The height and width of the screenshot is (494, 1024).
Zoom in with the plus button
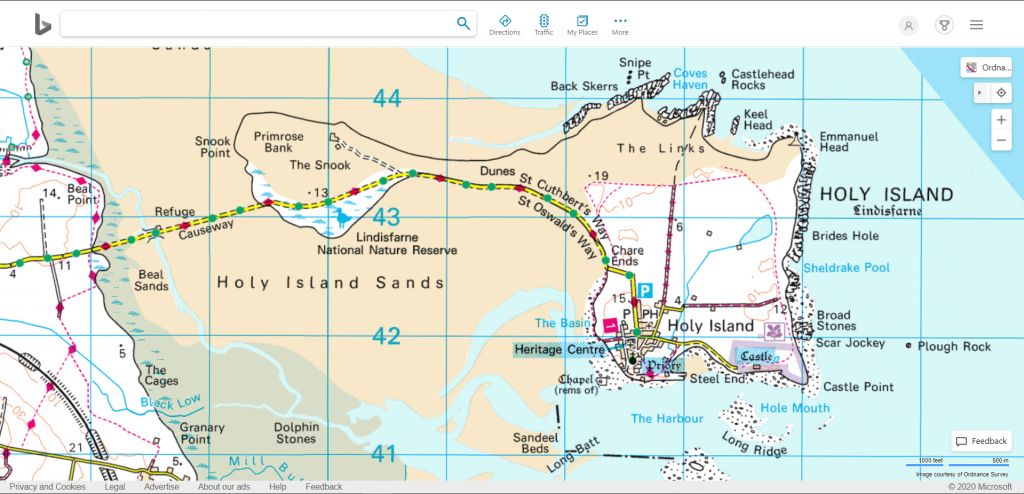coord(1001,120)
